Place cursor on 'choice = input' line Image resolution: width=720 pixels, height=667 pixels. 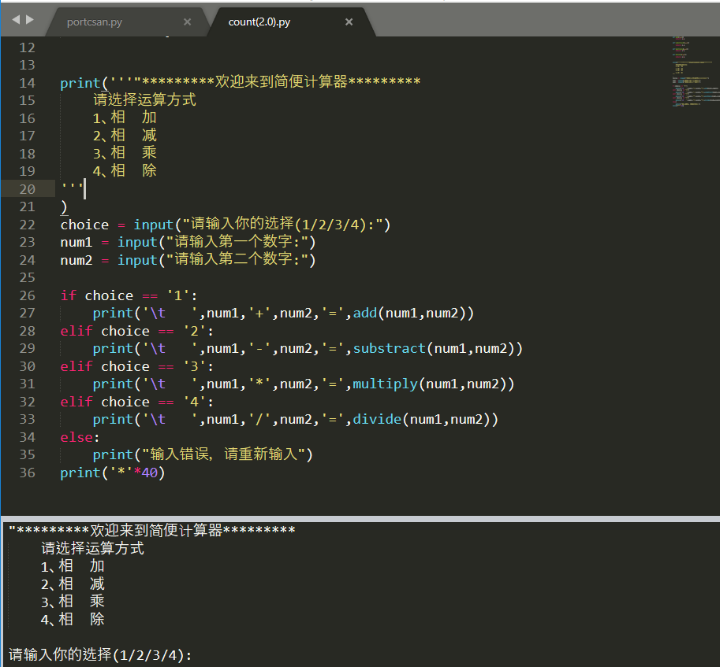pos(225,224)
